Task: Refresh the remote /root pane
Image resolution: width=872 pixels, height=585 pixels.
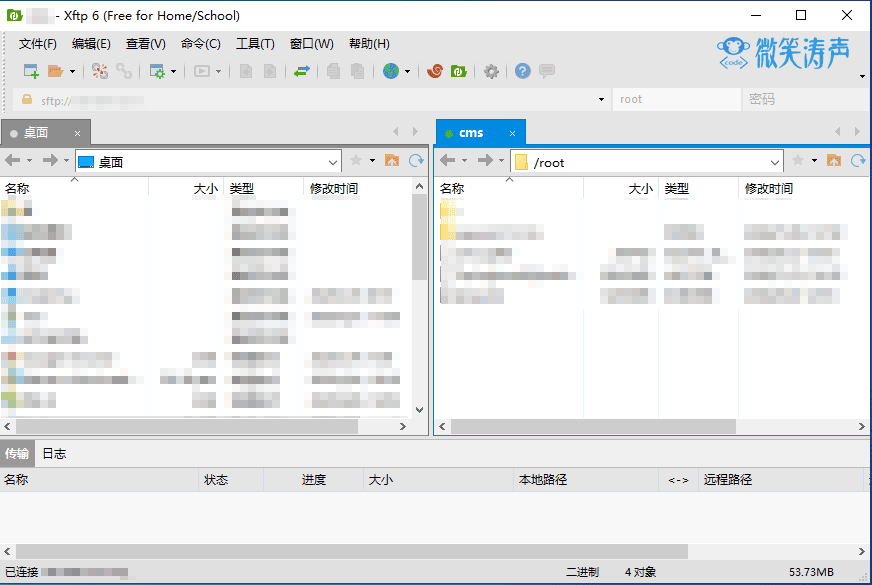Action: click(858, 161)
